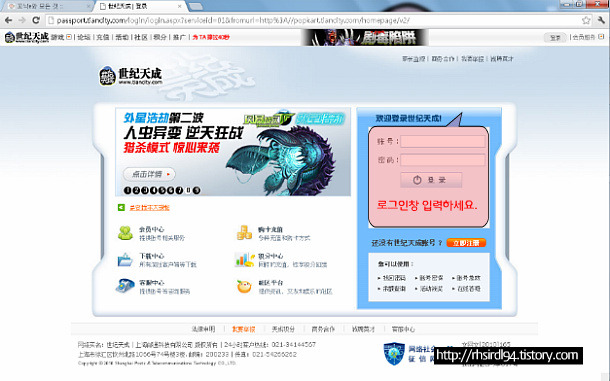Click the top game advertisement banner
610x381 pixels.
[x=365, y=37]
